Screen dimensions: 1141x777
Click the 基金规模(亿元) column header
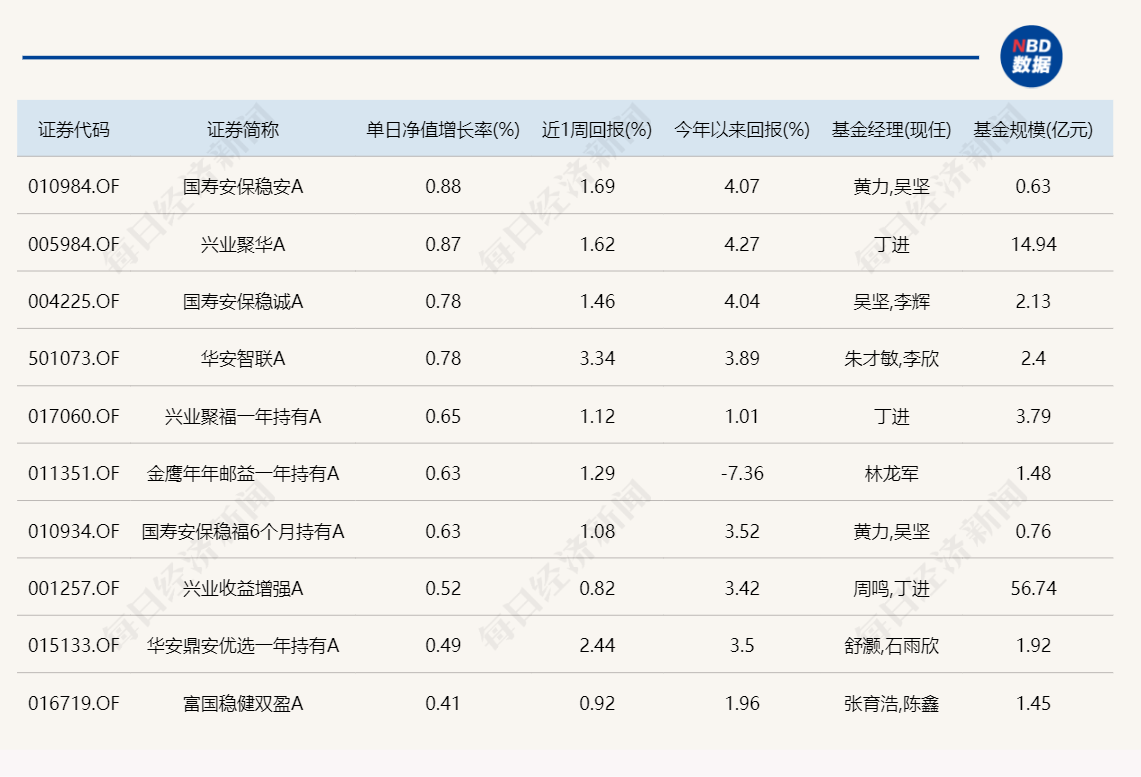tap(1033, 130)
